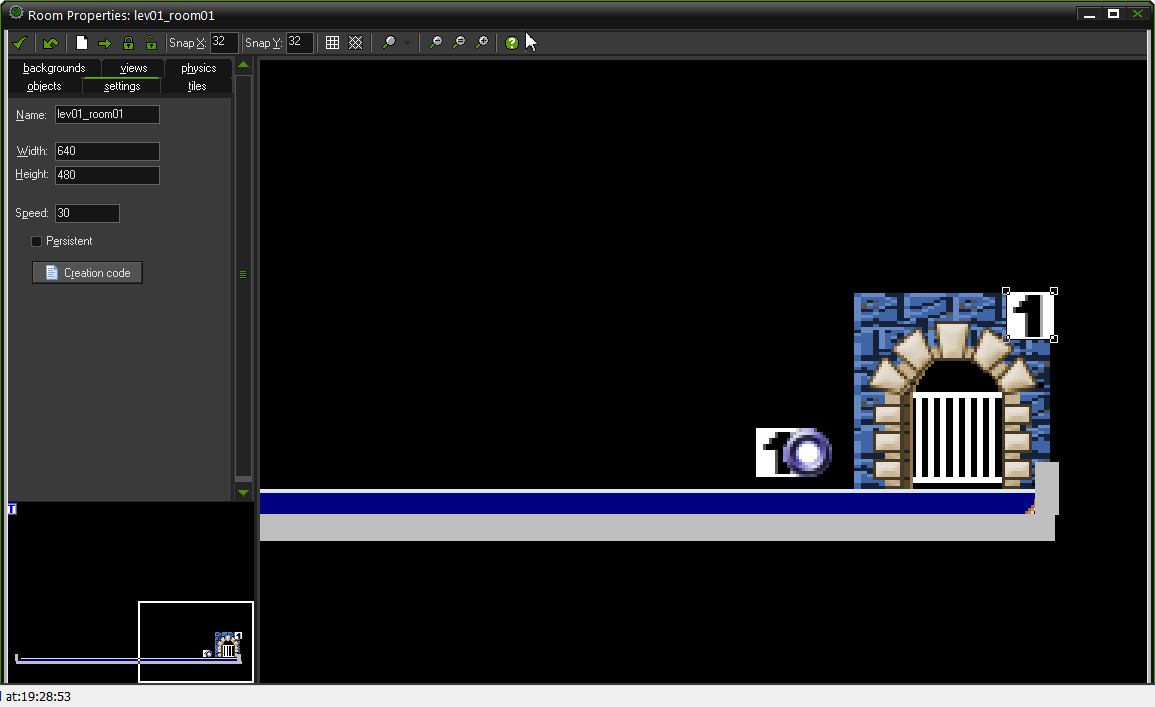Switch to the objects tab
This screenshot has height=707, width=1155.
click(44, 86)
